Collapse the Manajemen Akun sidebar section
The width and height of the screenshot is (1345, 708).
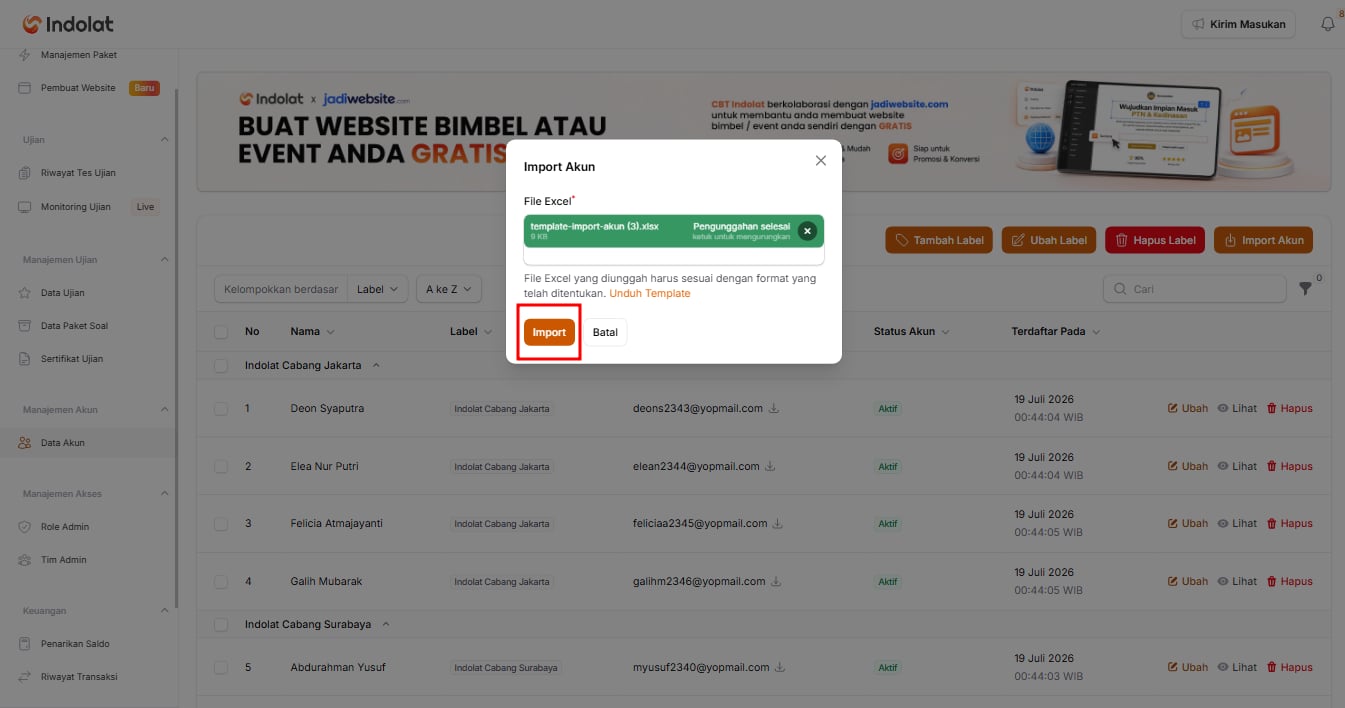click(165, 409)
